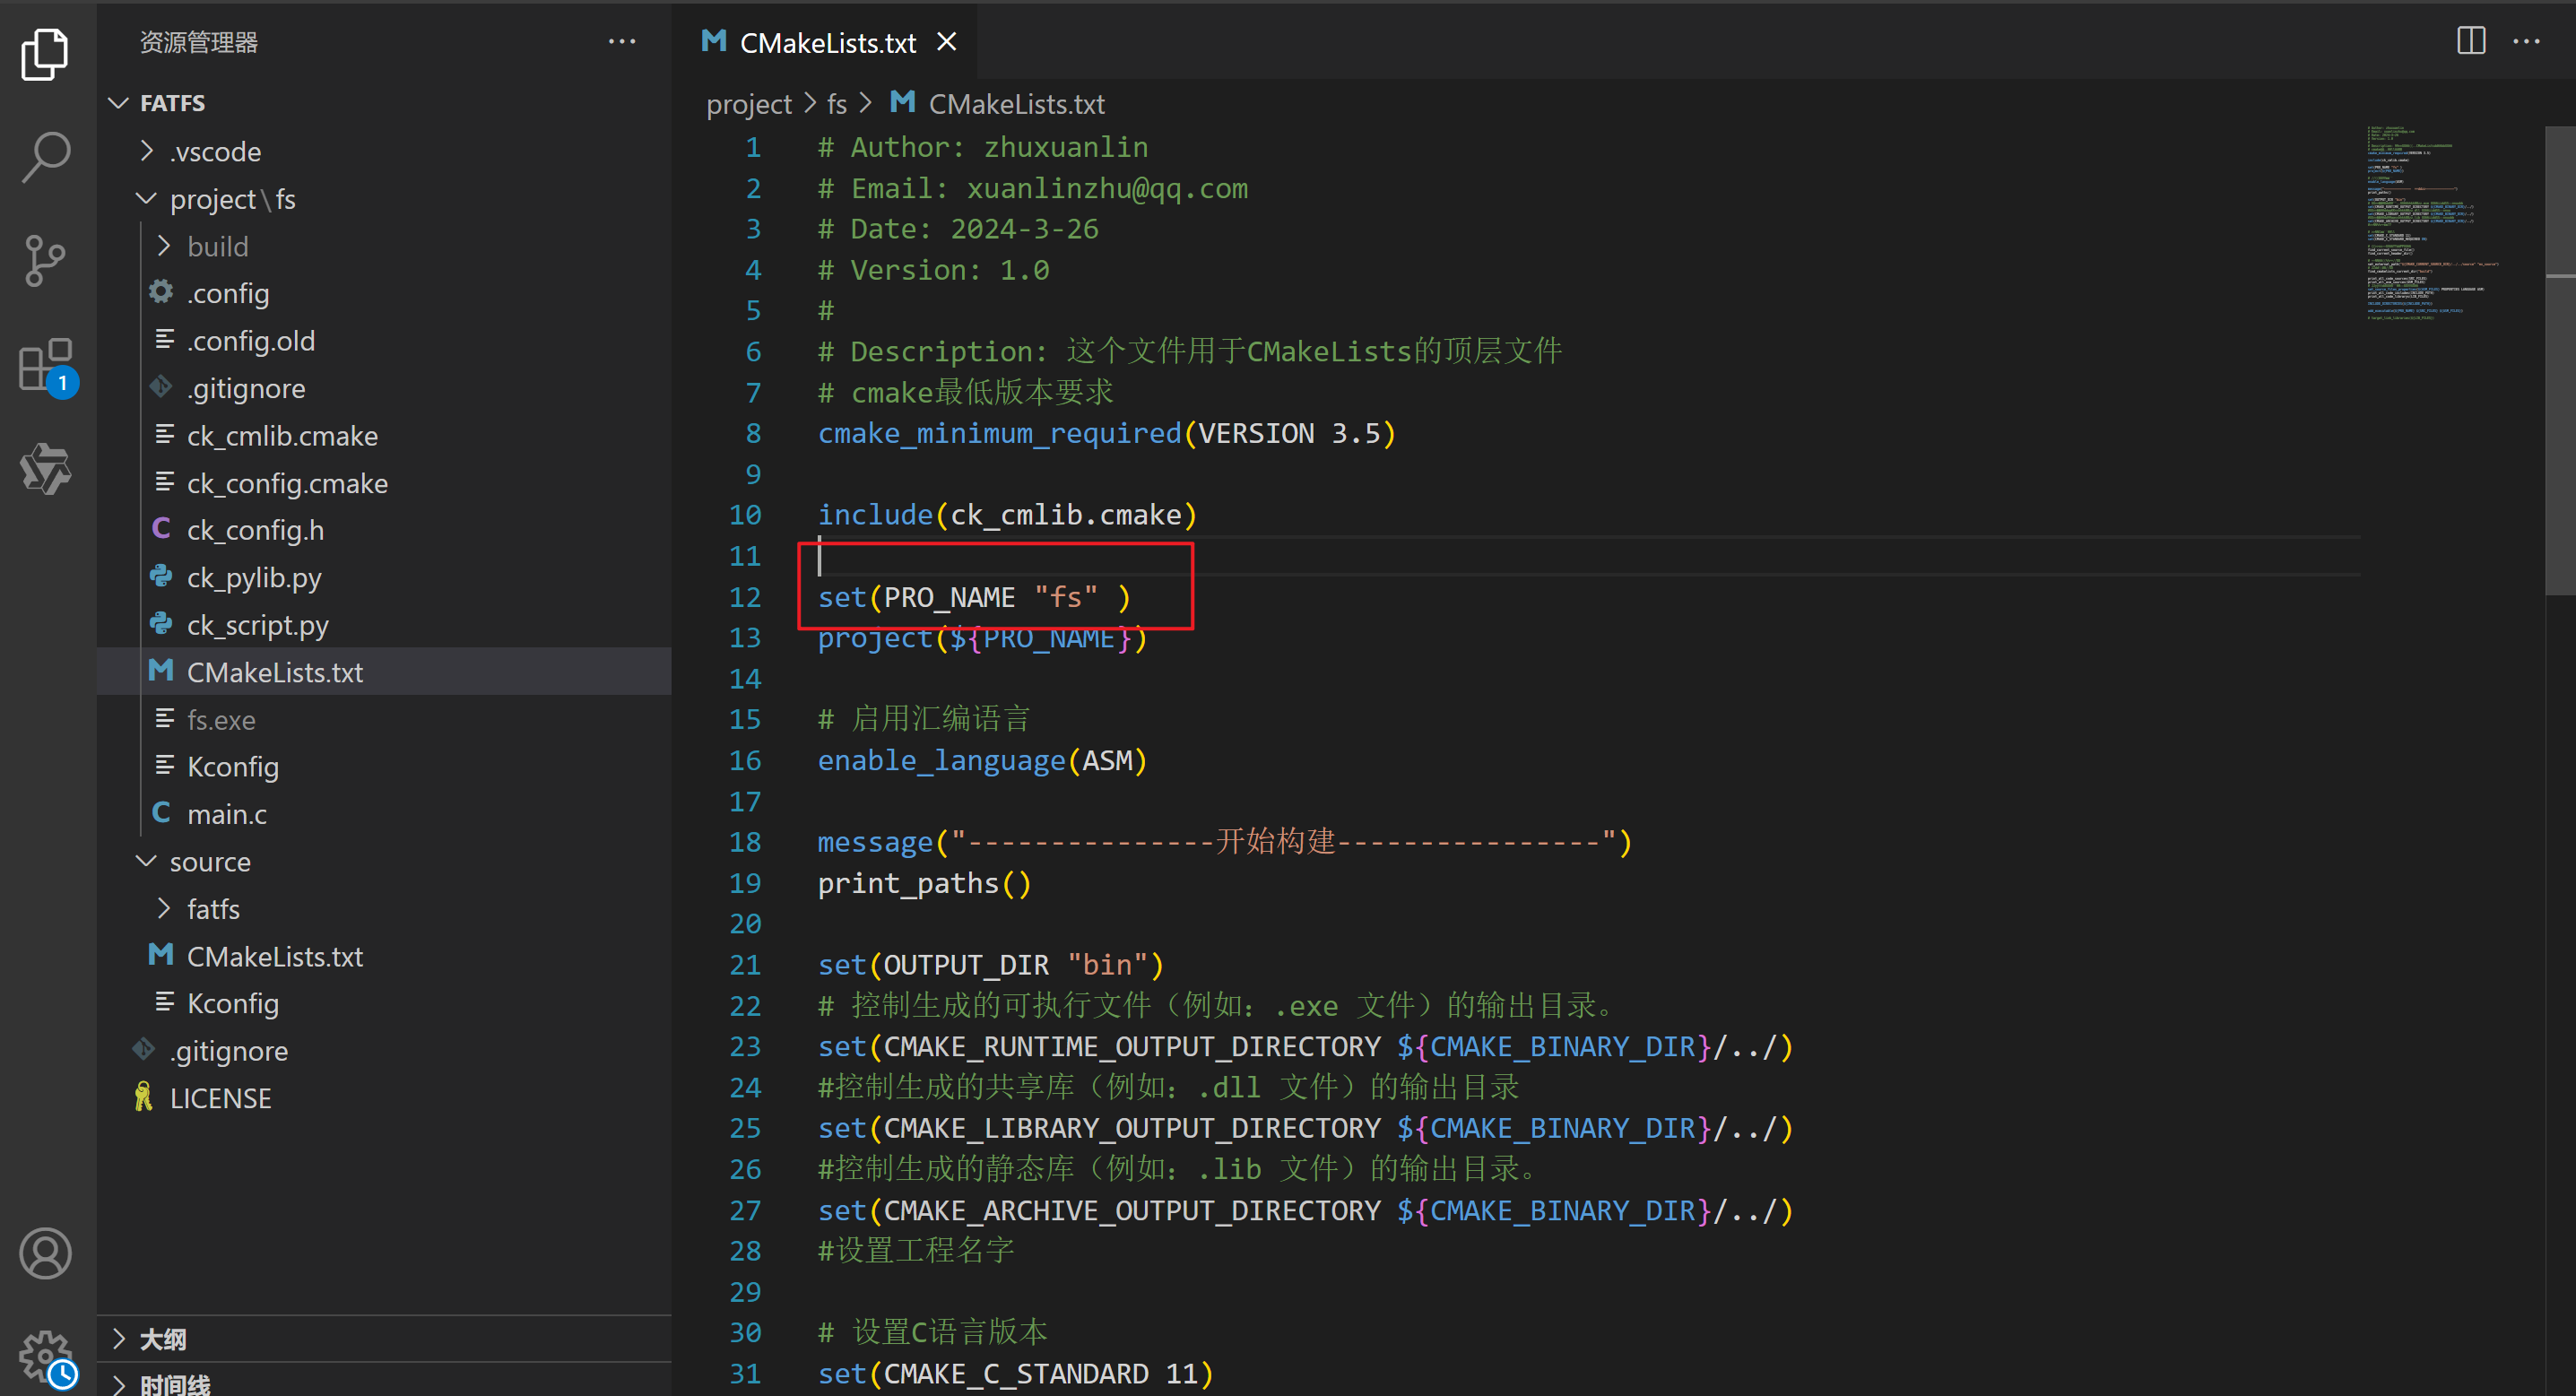Open the .config.old file
The width and height of the screenshot is (2576, 1396).
(384, 341)
